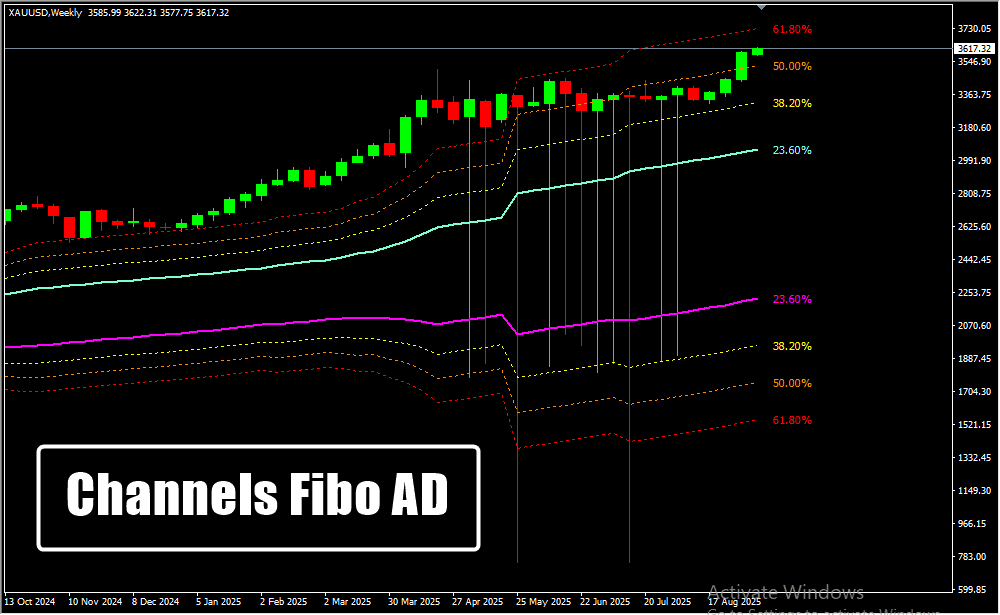This screenshot has height=615, width=1000.
Task: Click the latest green candle at the price line
Action: point(757,51)
